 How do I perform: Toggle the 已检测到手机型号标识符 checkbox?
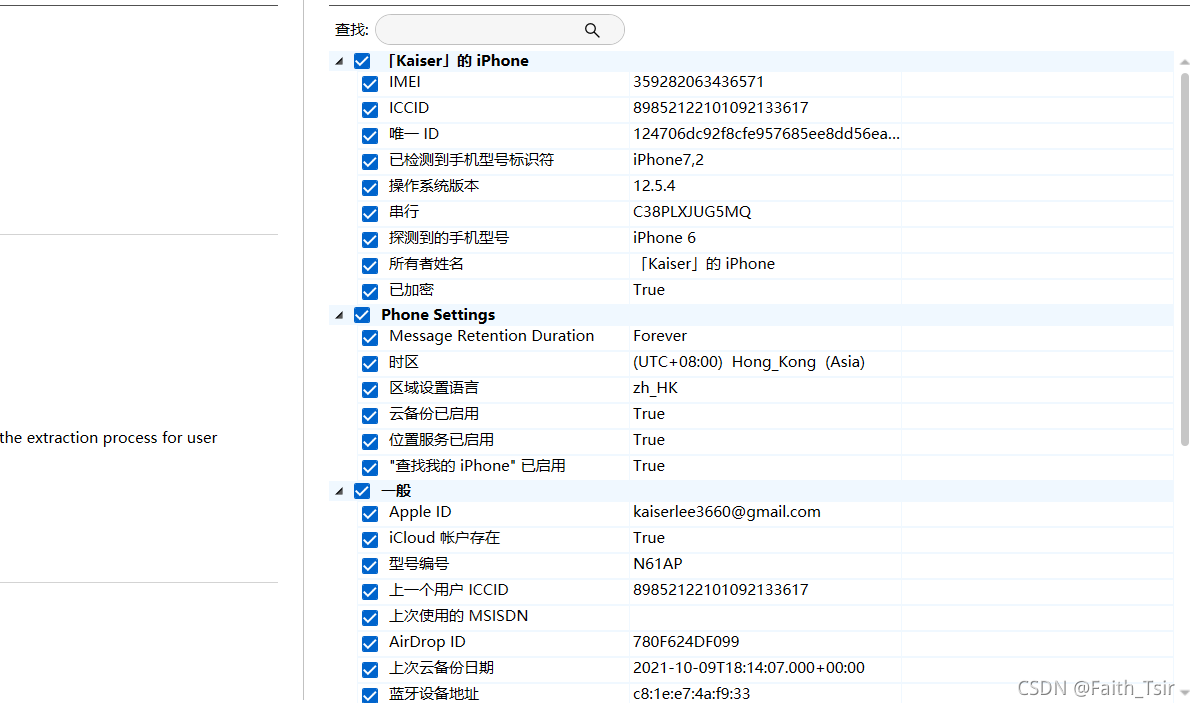tap(370, 162)
